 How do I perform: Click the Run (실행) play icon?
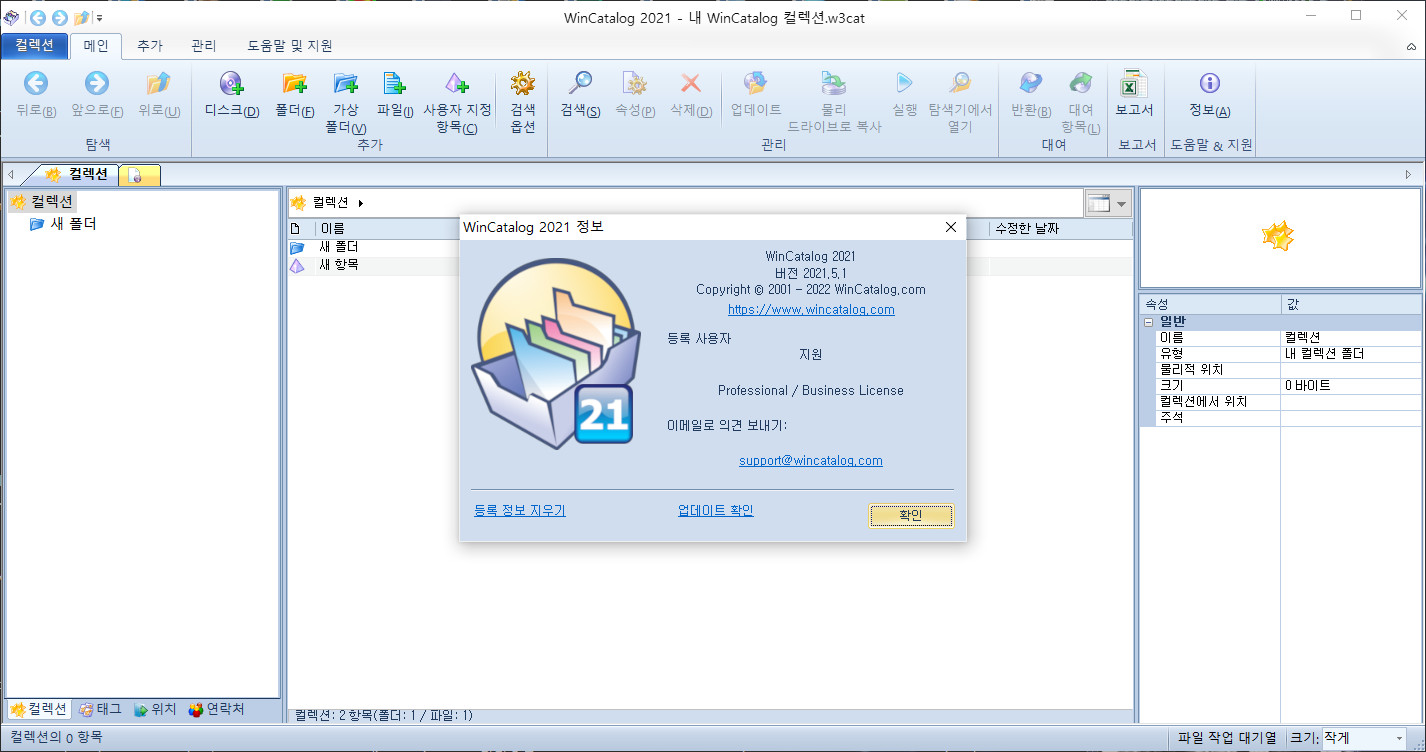(x=904, y=84)
